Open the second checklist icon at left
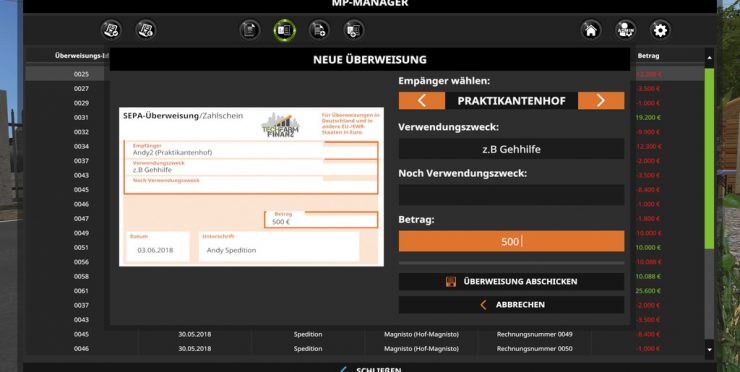The image size is (740, 372). click(146, 30)
